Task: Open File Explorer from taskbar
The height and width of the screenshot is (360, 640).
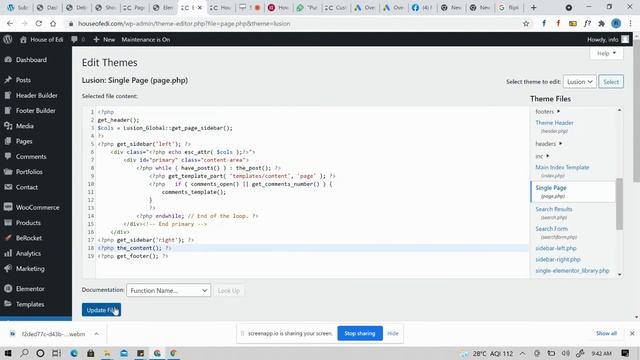Action: (x=107, y=353)
